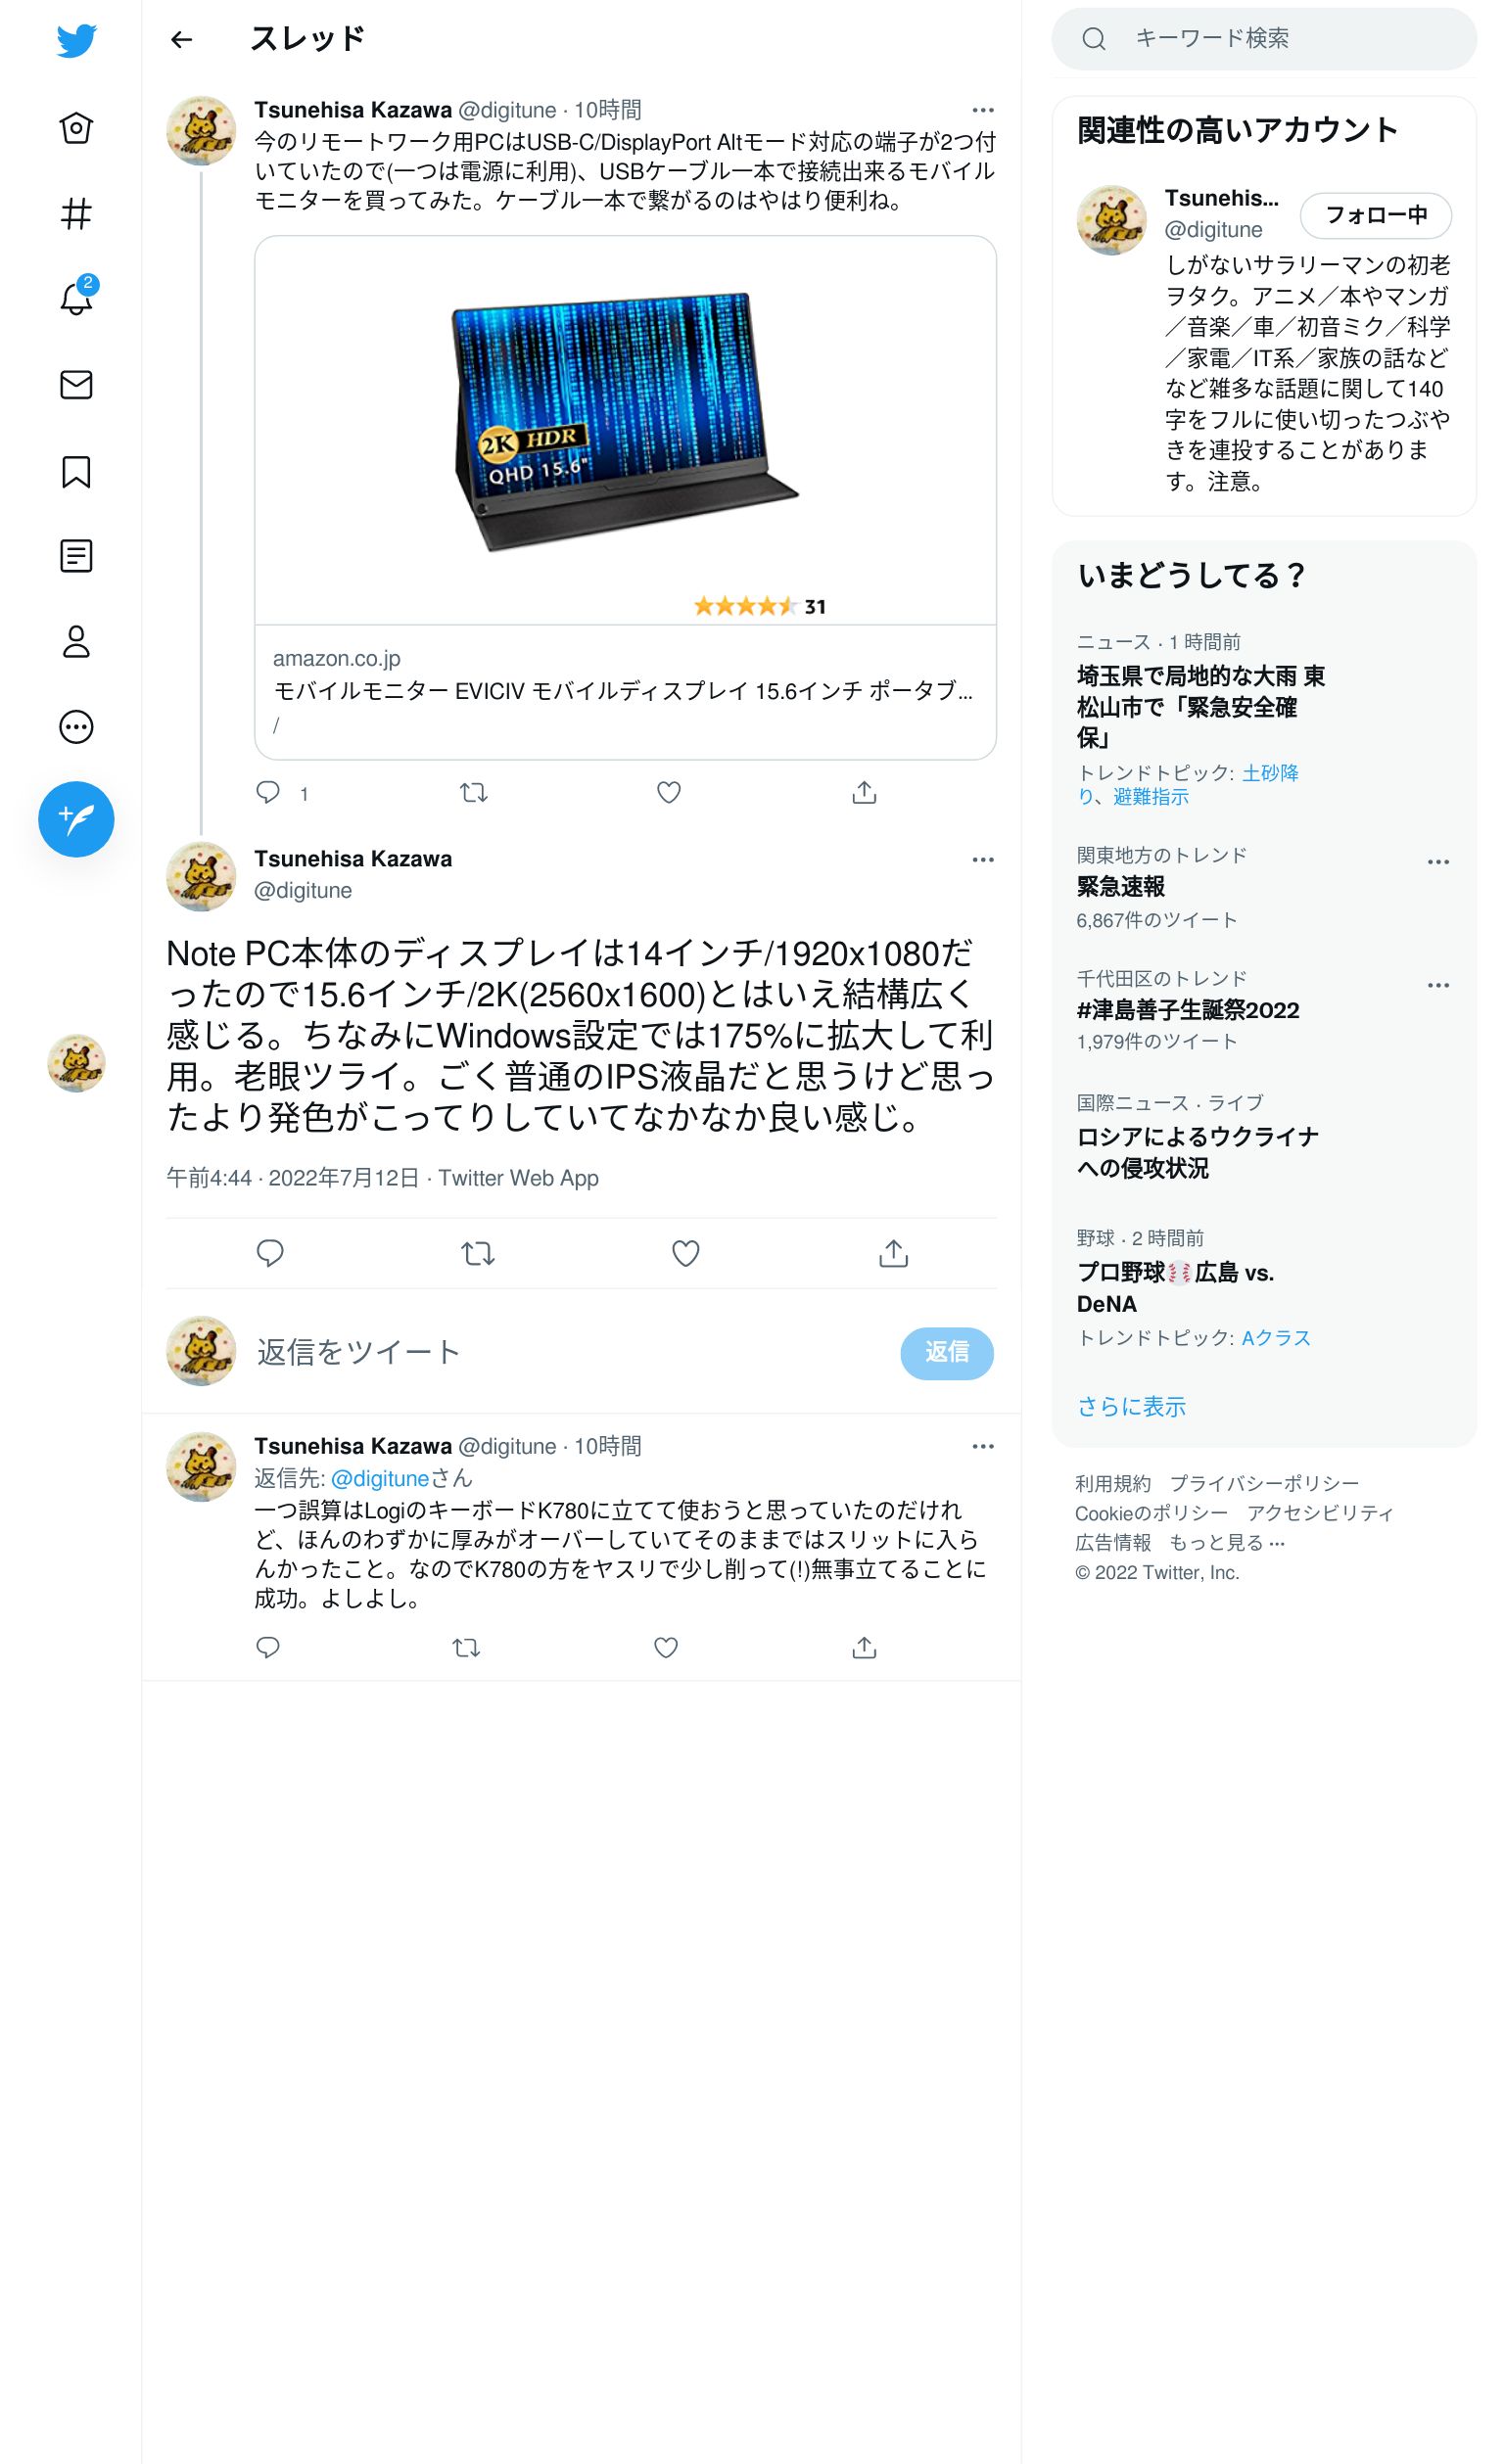1504x2464 pixels.
Task: Open the Profile person icon
Action: [76, 642]
